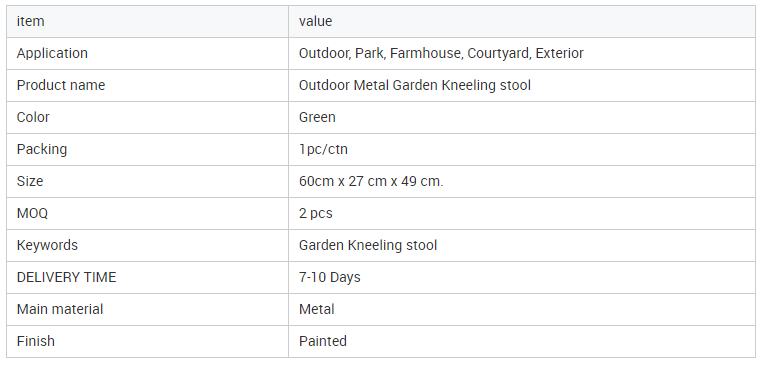
Task: Click the '1pc/ctn' packing value
Action: 323,149
